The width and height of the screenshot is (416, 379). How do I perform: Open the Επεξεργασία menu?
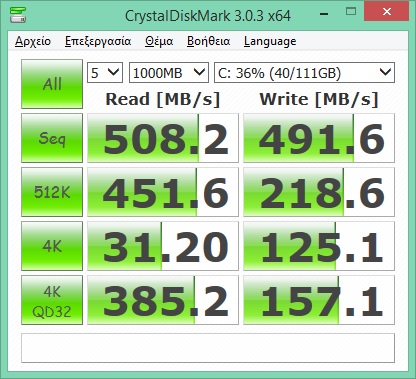[x=98, y=41]
